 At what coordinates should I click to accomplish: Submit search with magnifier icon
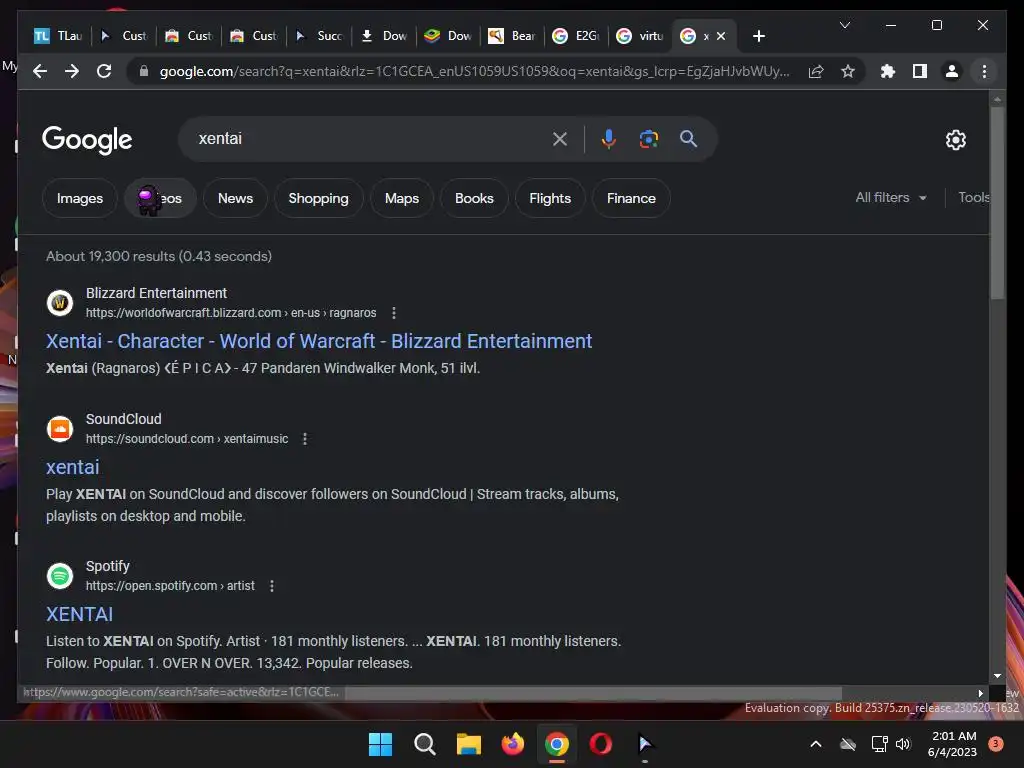tap(688, 139)
